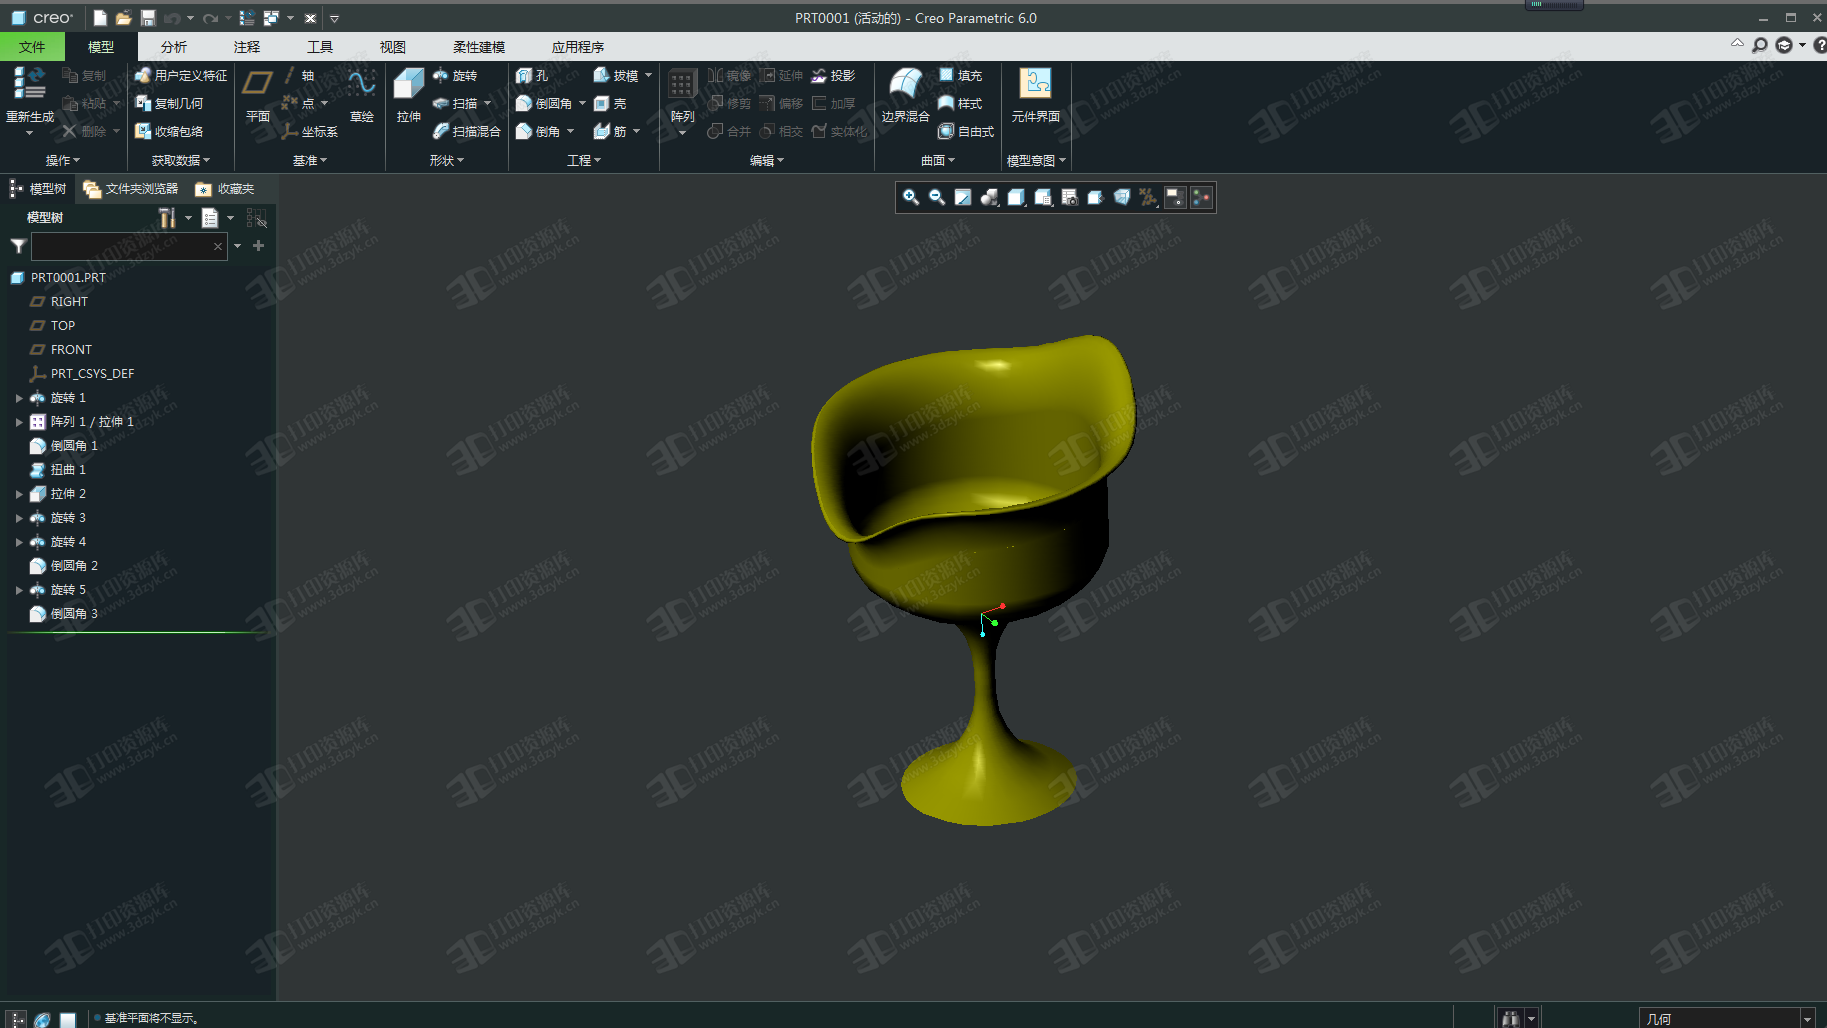Click the Pattern (阵列) tool

point(682,96)
